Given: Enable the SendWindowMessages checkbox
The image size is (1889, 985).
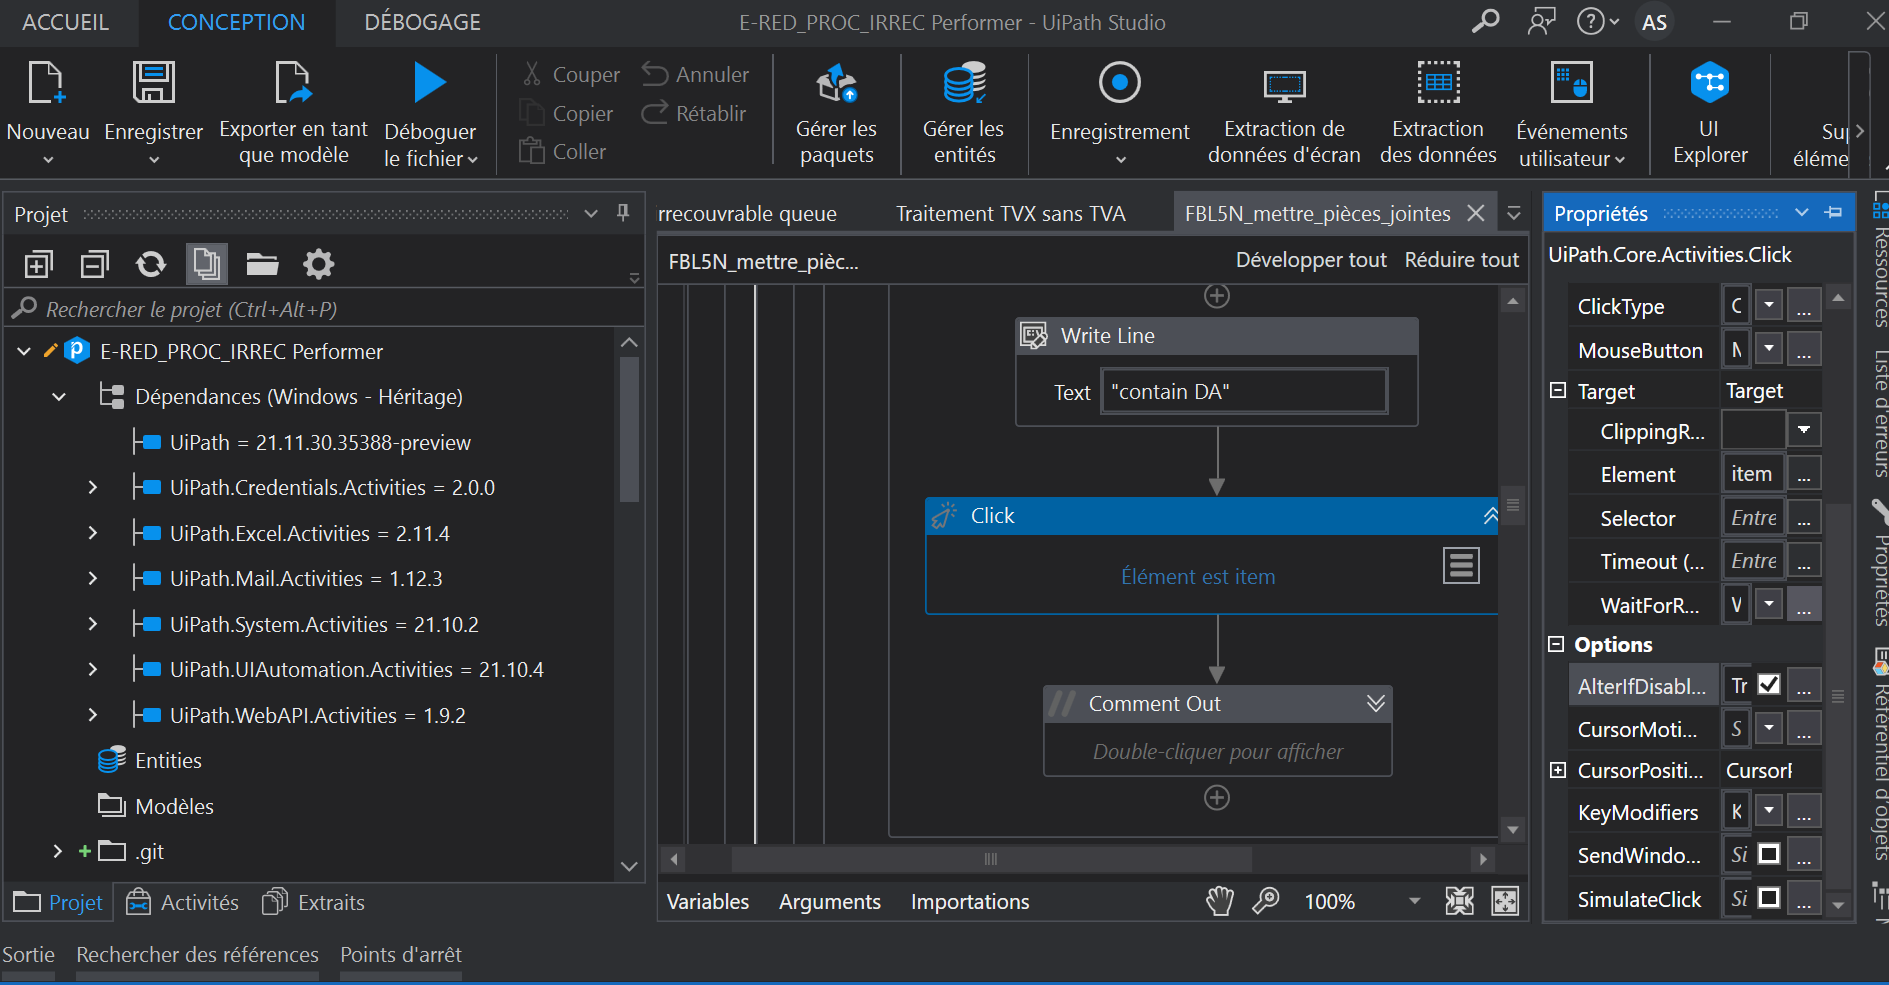Looking at the screenshot, I should 1769,855.
